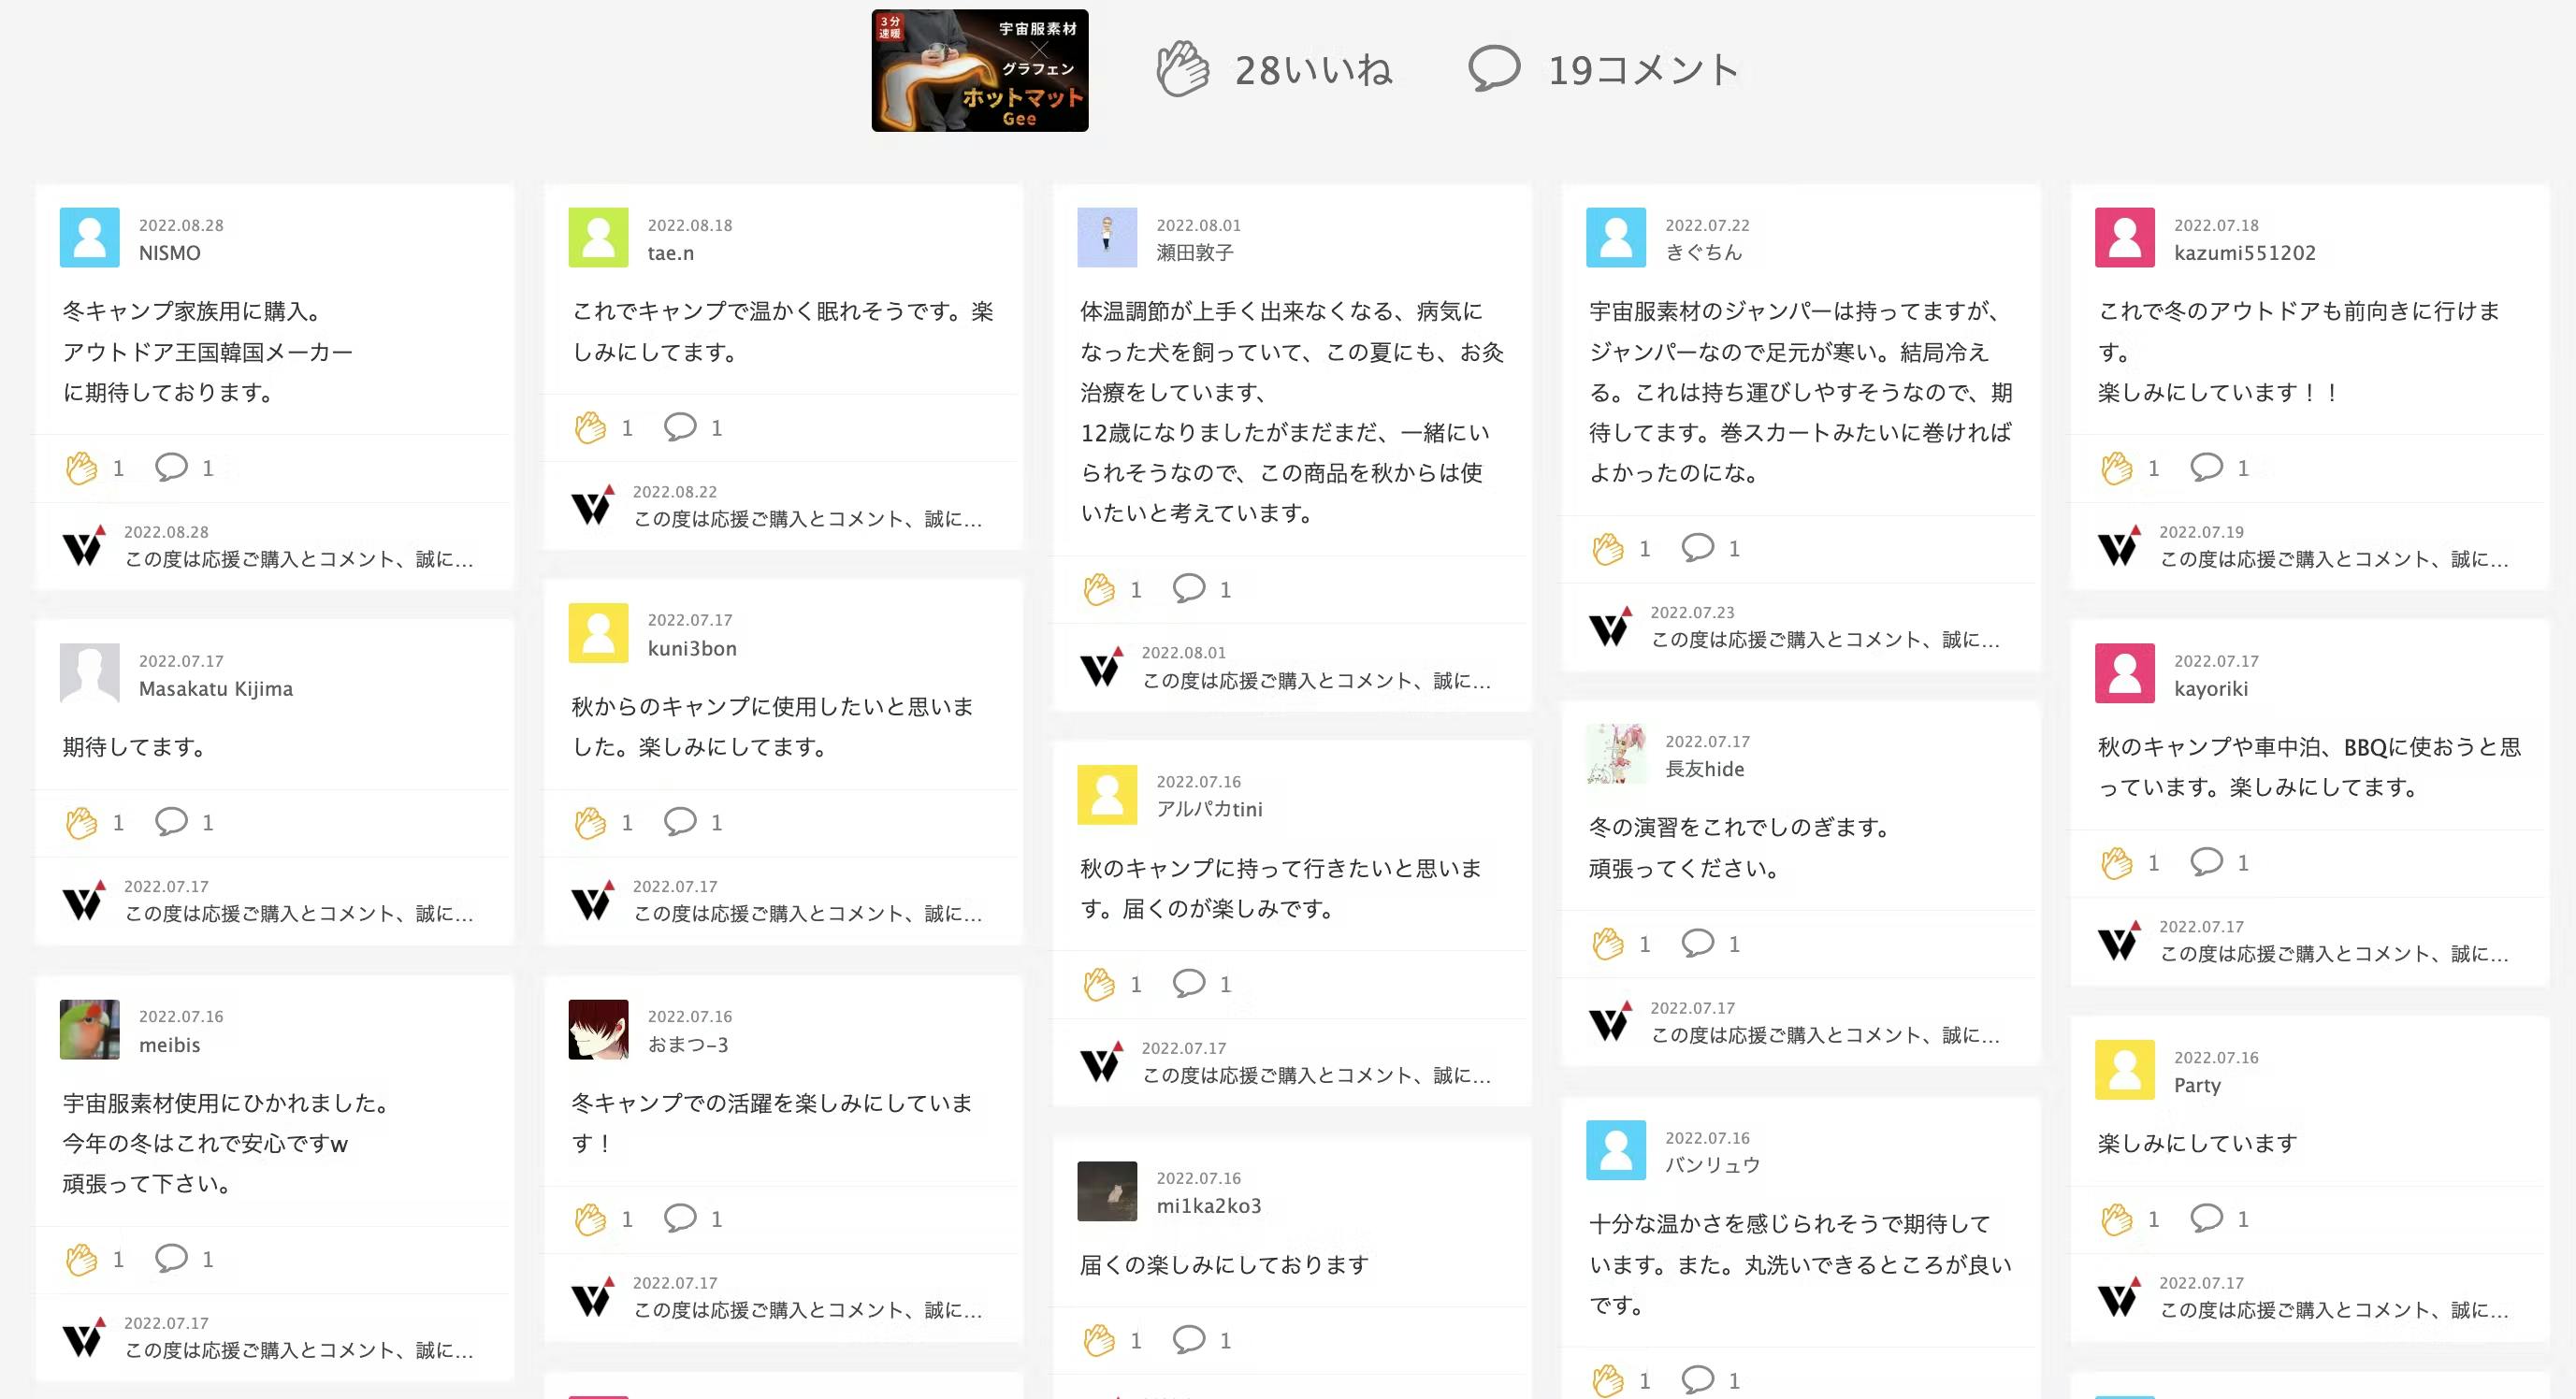Click the W logo beside the reply to アルパカtini

point(1101,1063)
